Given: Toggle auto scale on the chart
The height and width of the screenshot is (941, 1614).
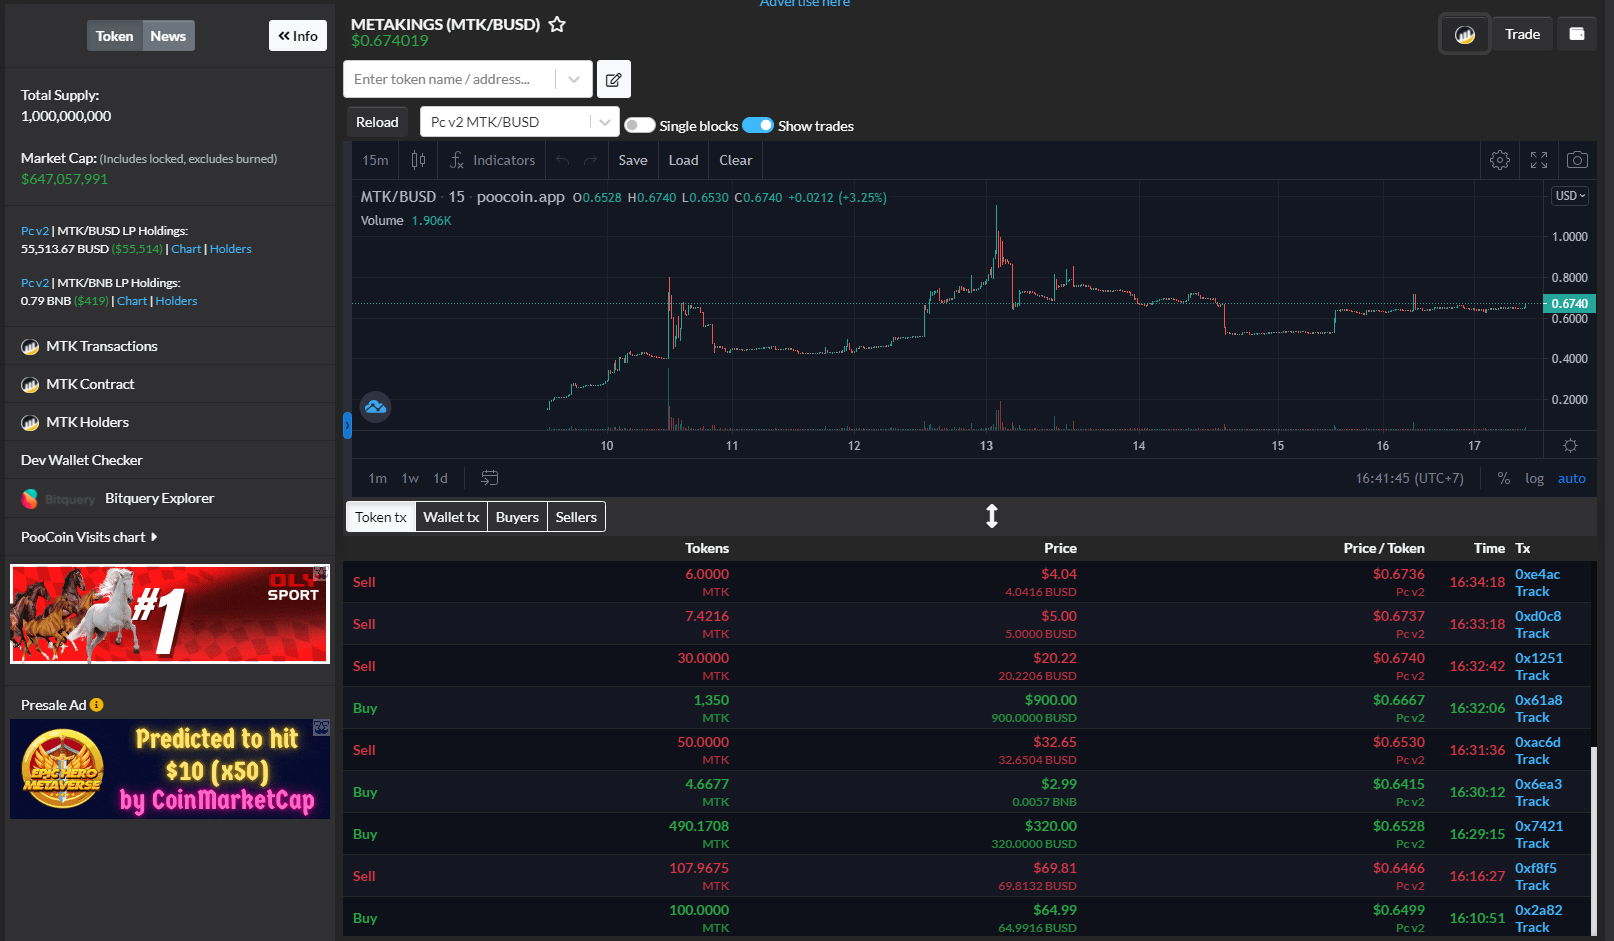Looking at the screenshot, I should (x=1572, y=478).
